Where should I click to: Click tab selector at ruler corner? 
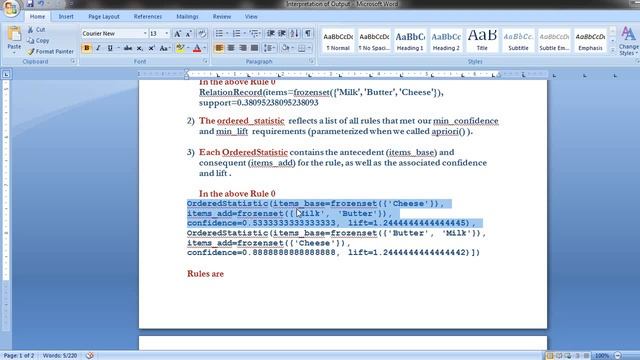pos(6,74)
